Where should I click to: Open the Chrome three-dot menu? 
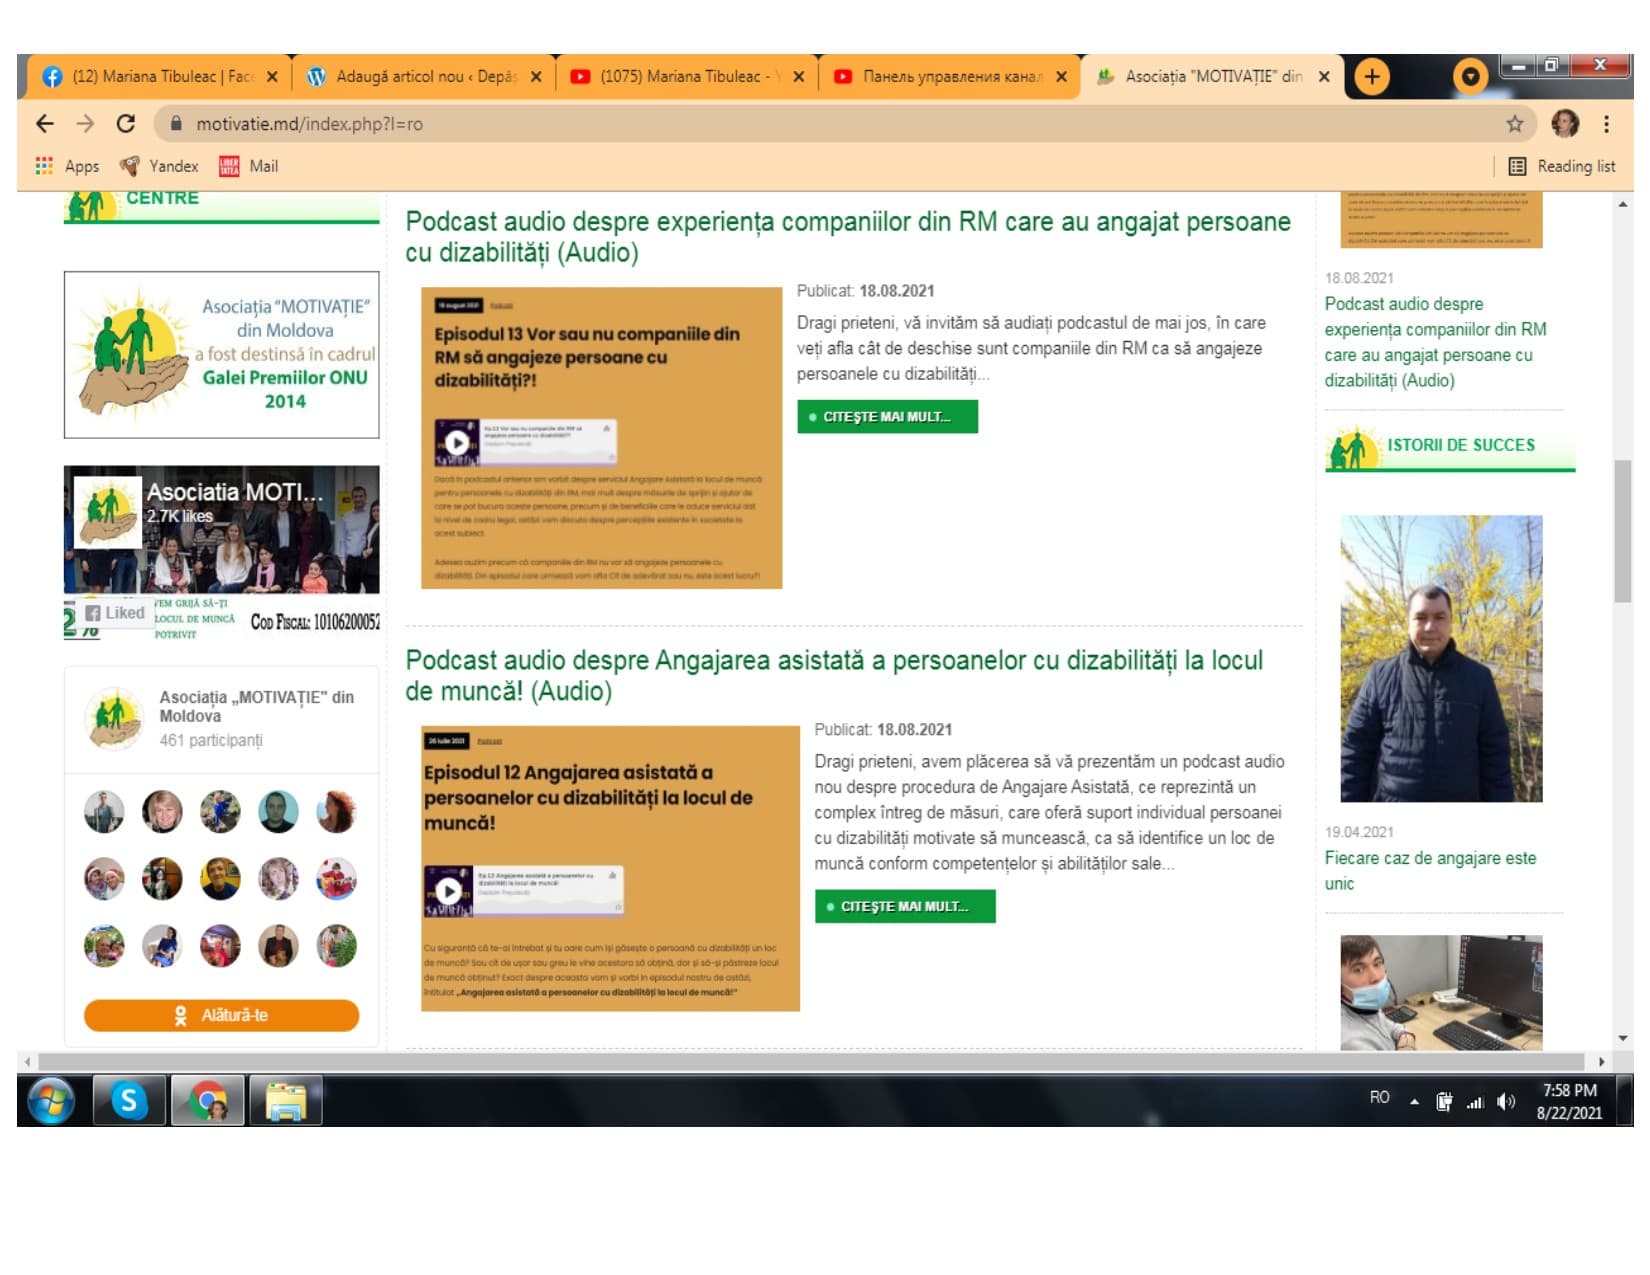(x=1606, y=124)
